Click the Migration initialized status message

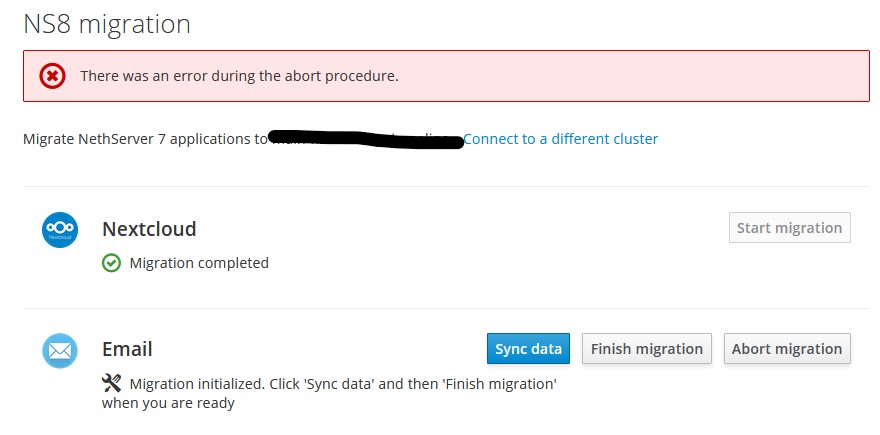click(x=329, y=393)
